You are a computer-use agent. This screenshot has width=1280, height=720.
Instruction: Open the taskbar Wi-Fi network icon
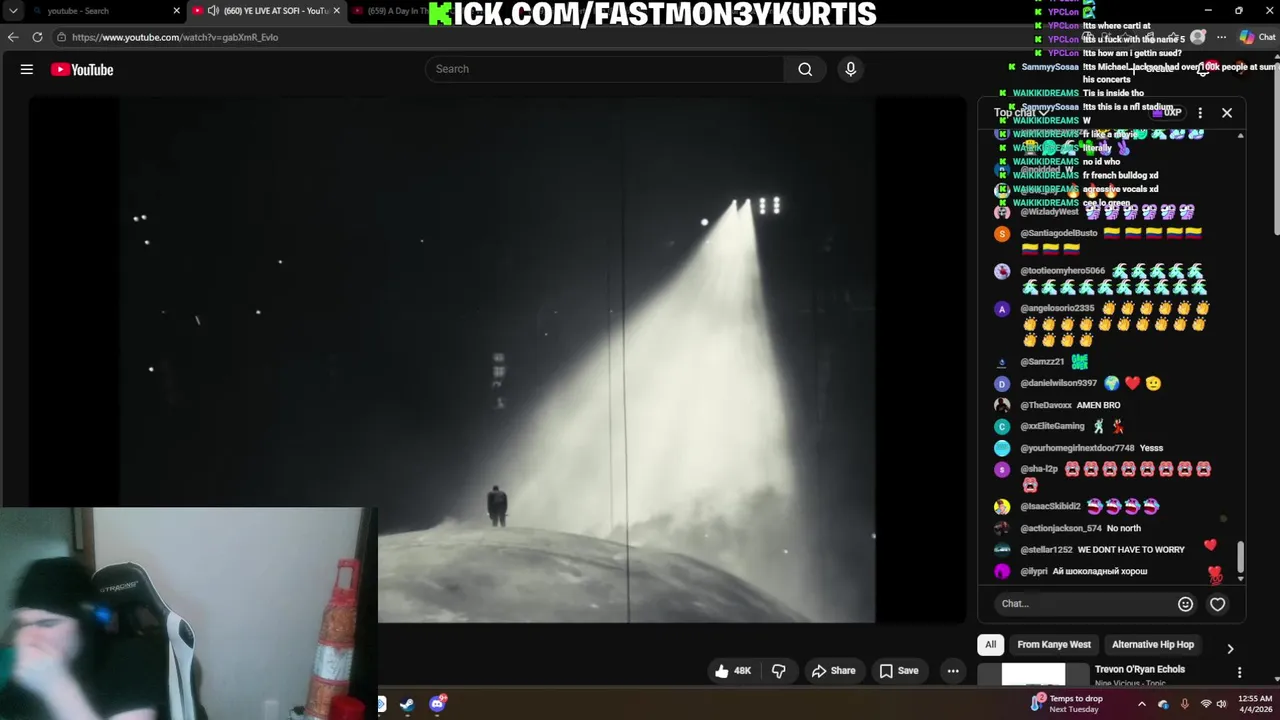point(1206,704)
